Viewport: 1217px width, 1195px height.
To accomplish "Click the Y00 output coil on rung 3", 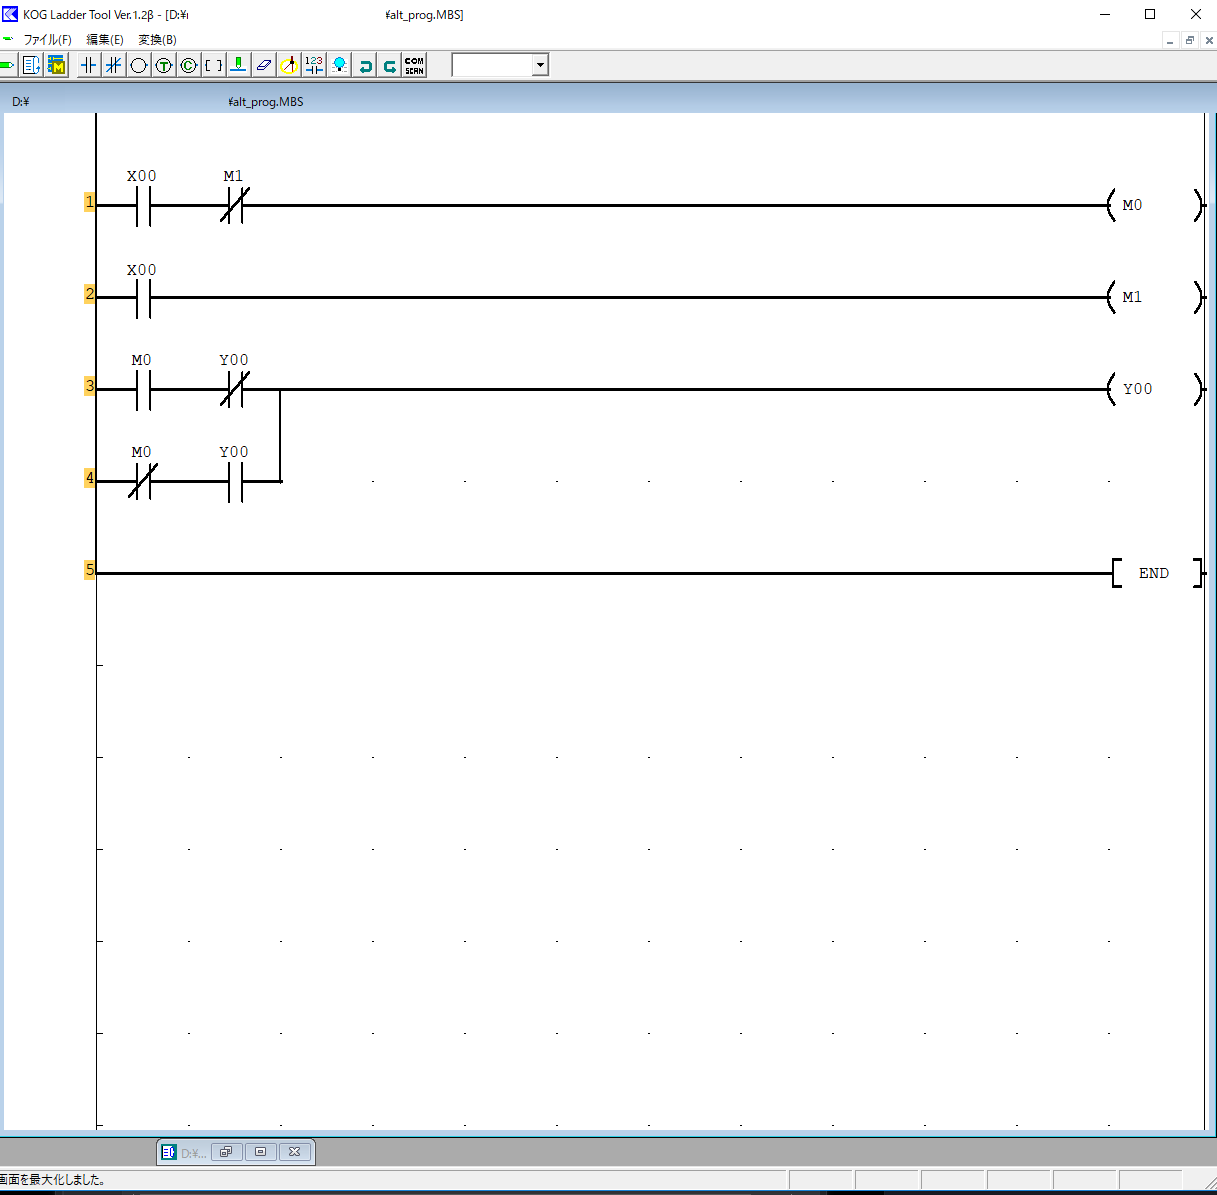I will (1153, 389).
